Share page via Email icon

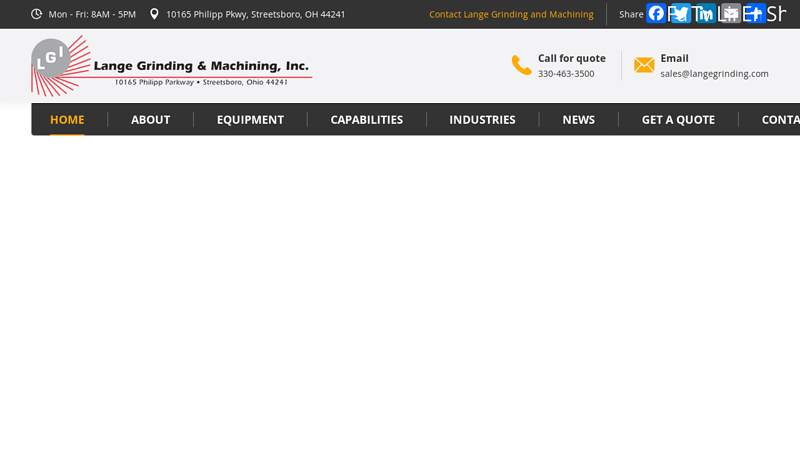(x=731, y=13)
